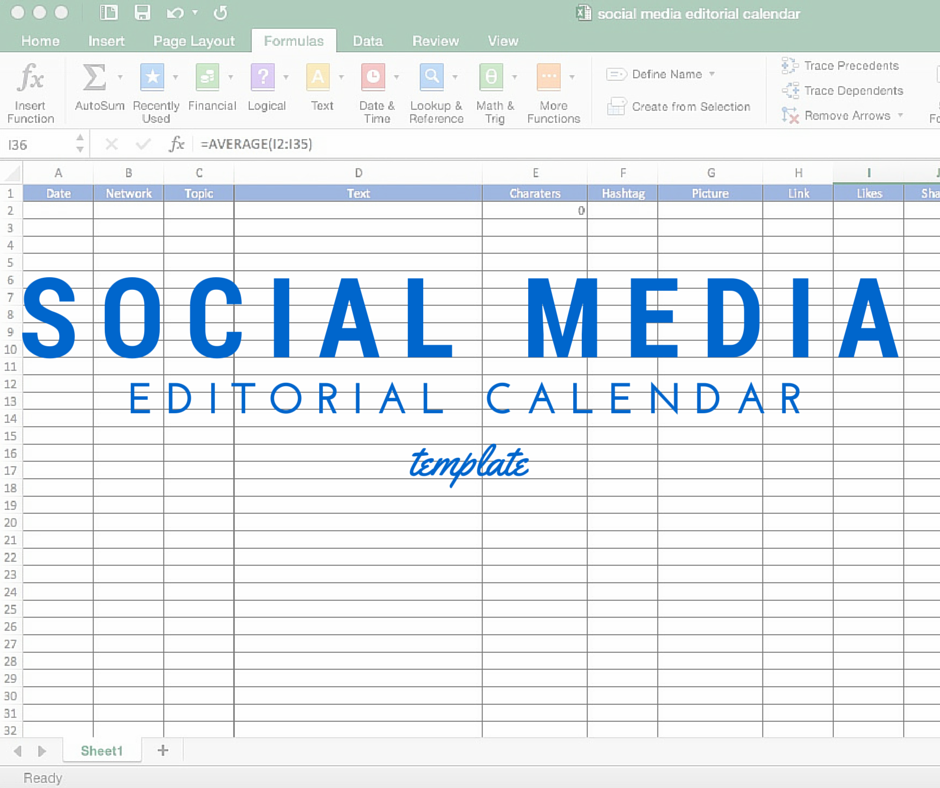Click Create from Selection button

click(679, 107)
